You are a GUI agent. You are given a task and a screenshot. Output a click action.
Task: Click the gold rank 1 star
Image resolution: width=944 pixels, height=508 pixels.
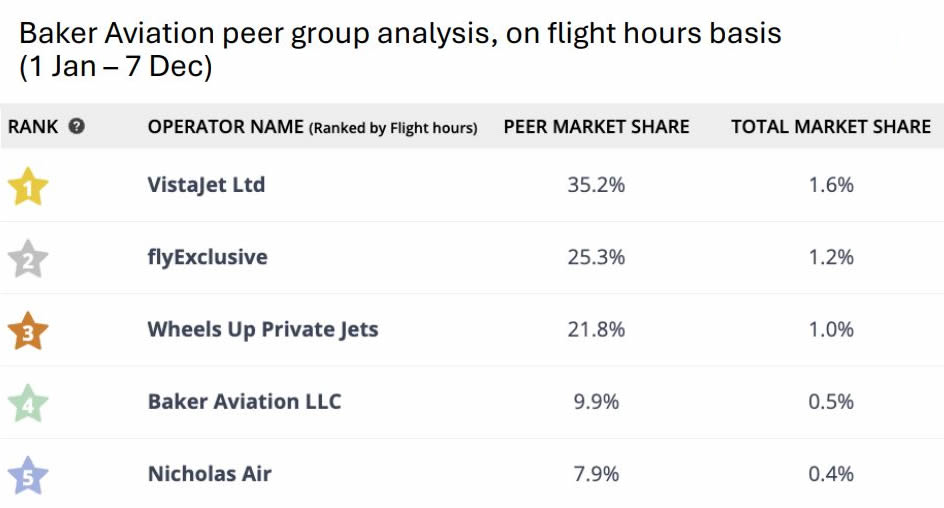(x=28, y=186)
